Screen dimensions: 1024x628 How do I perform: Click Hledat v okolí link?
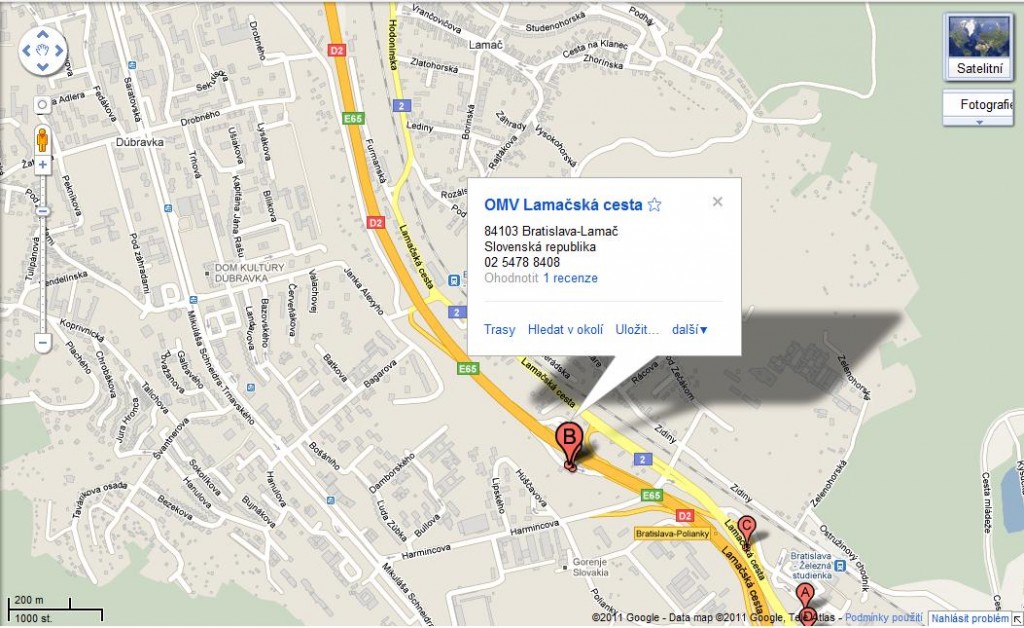click(566, 330)
